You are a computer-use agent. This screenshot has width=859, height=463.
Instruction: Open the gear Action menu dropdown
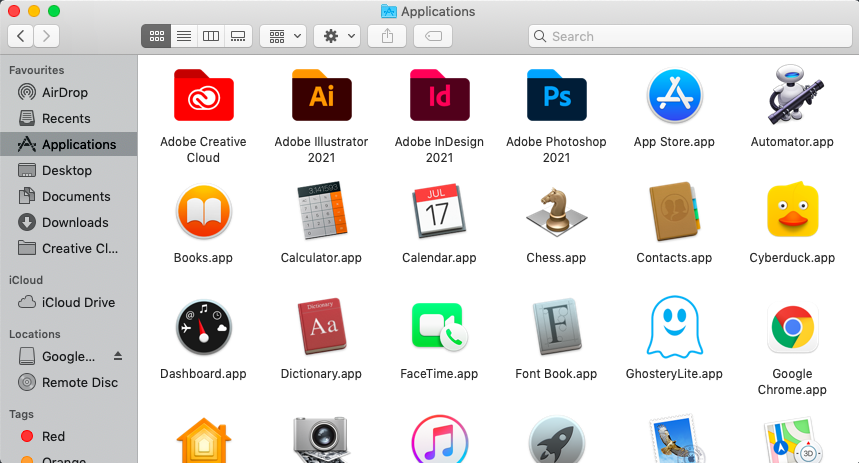[x=336, y=36]
